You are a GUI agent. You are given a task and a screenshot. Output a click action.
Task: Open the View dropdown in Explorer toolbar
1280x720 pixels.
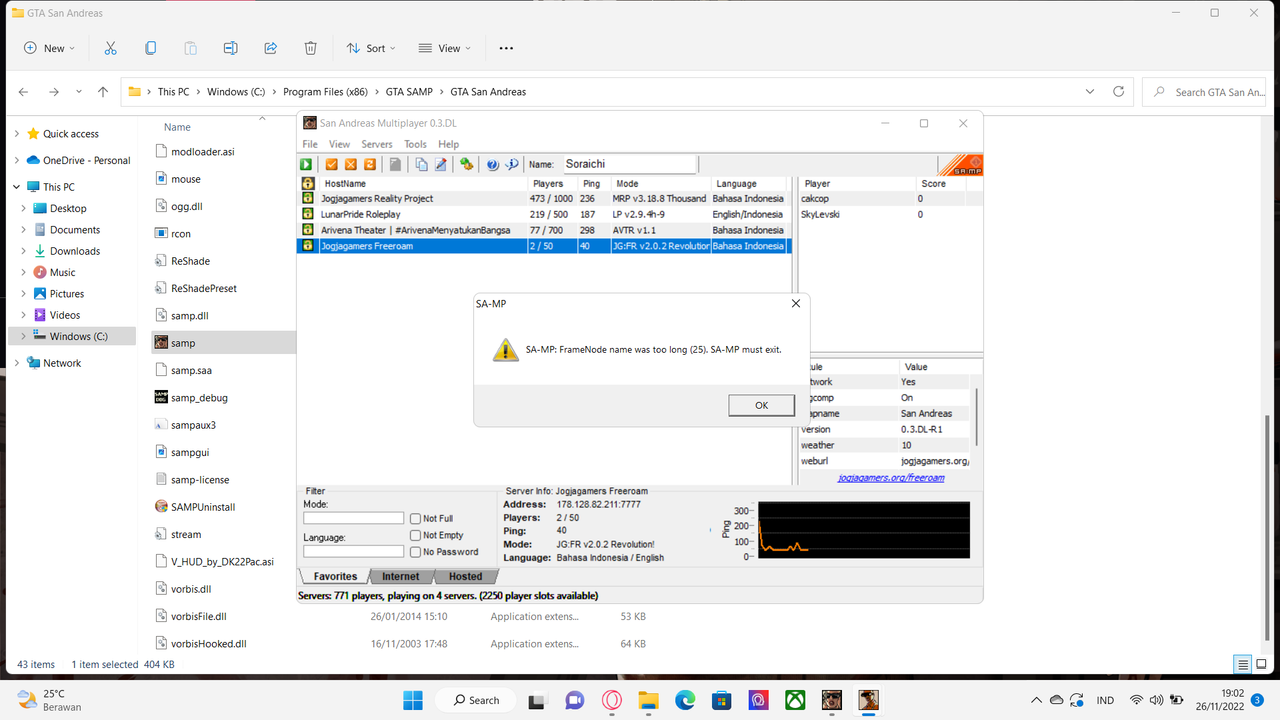[444, 48]
